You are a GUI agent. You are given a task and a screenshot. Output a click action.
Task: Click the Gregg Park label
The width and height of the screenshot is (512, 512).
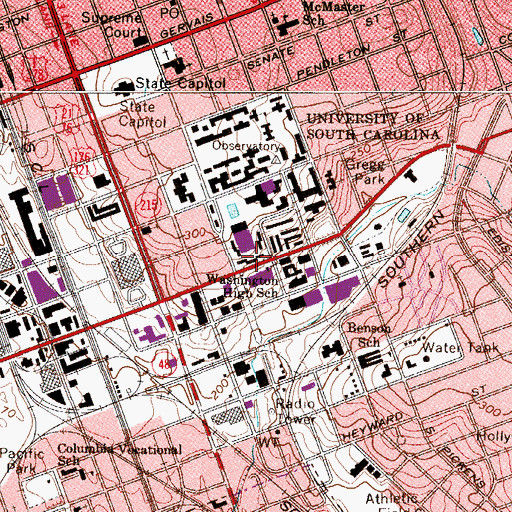point(366,172)
